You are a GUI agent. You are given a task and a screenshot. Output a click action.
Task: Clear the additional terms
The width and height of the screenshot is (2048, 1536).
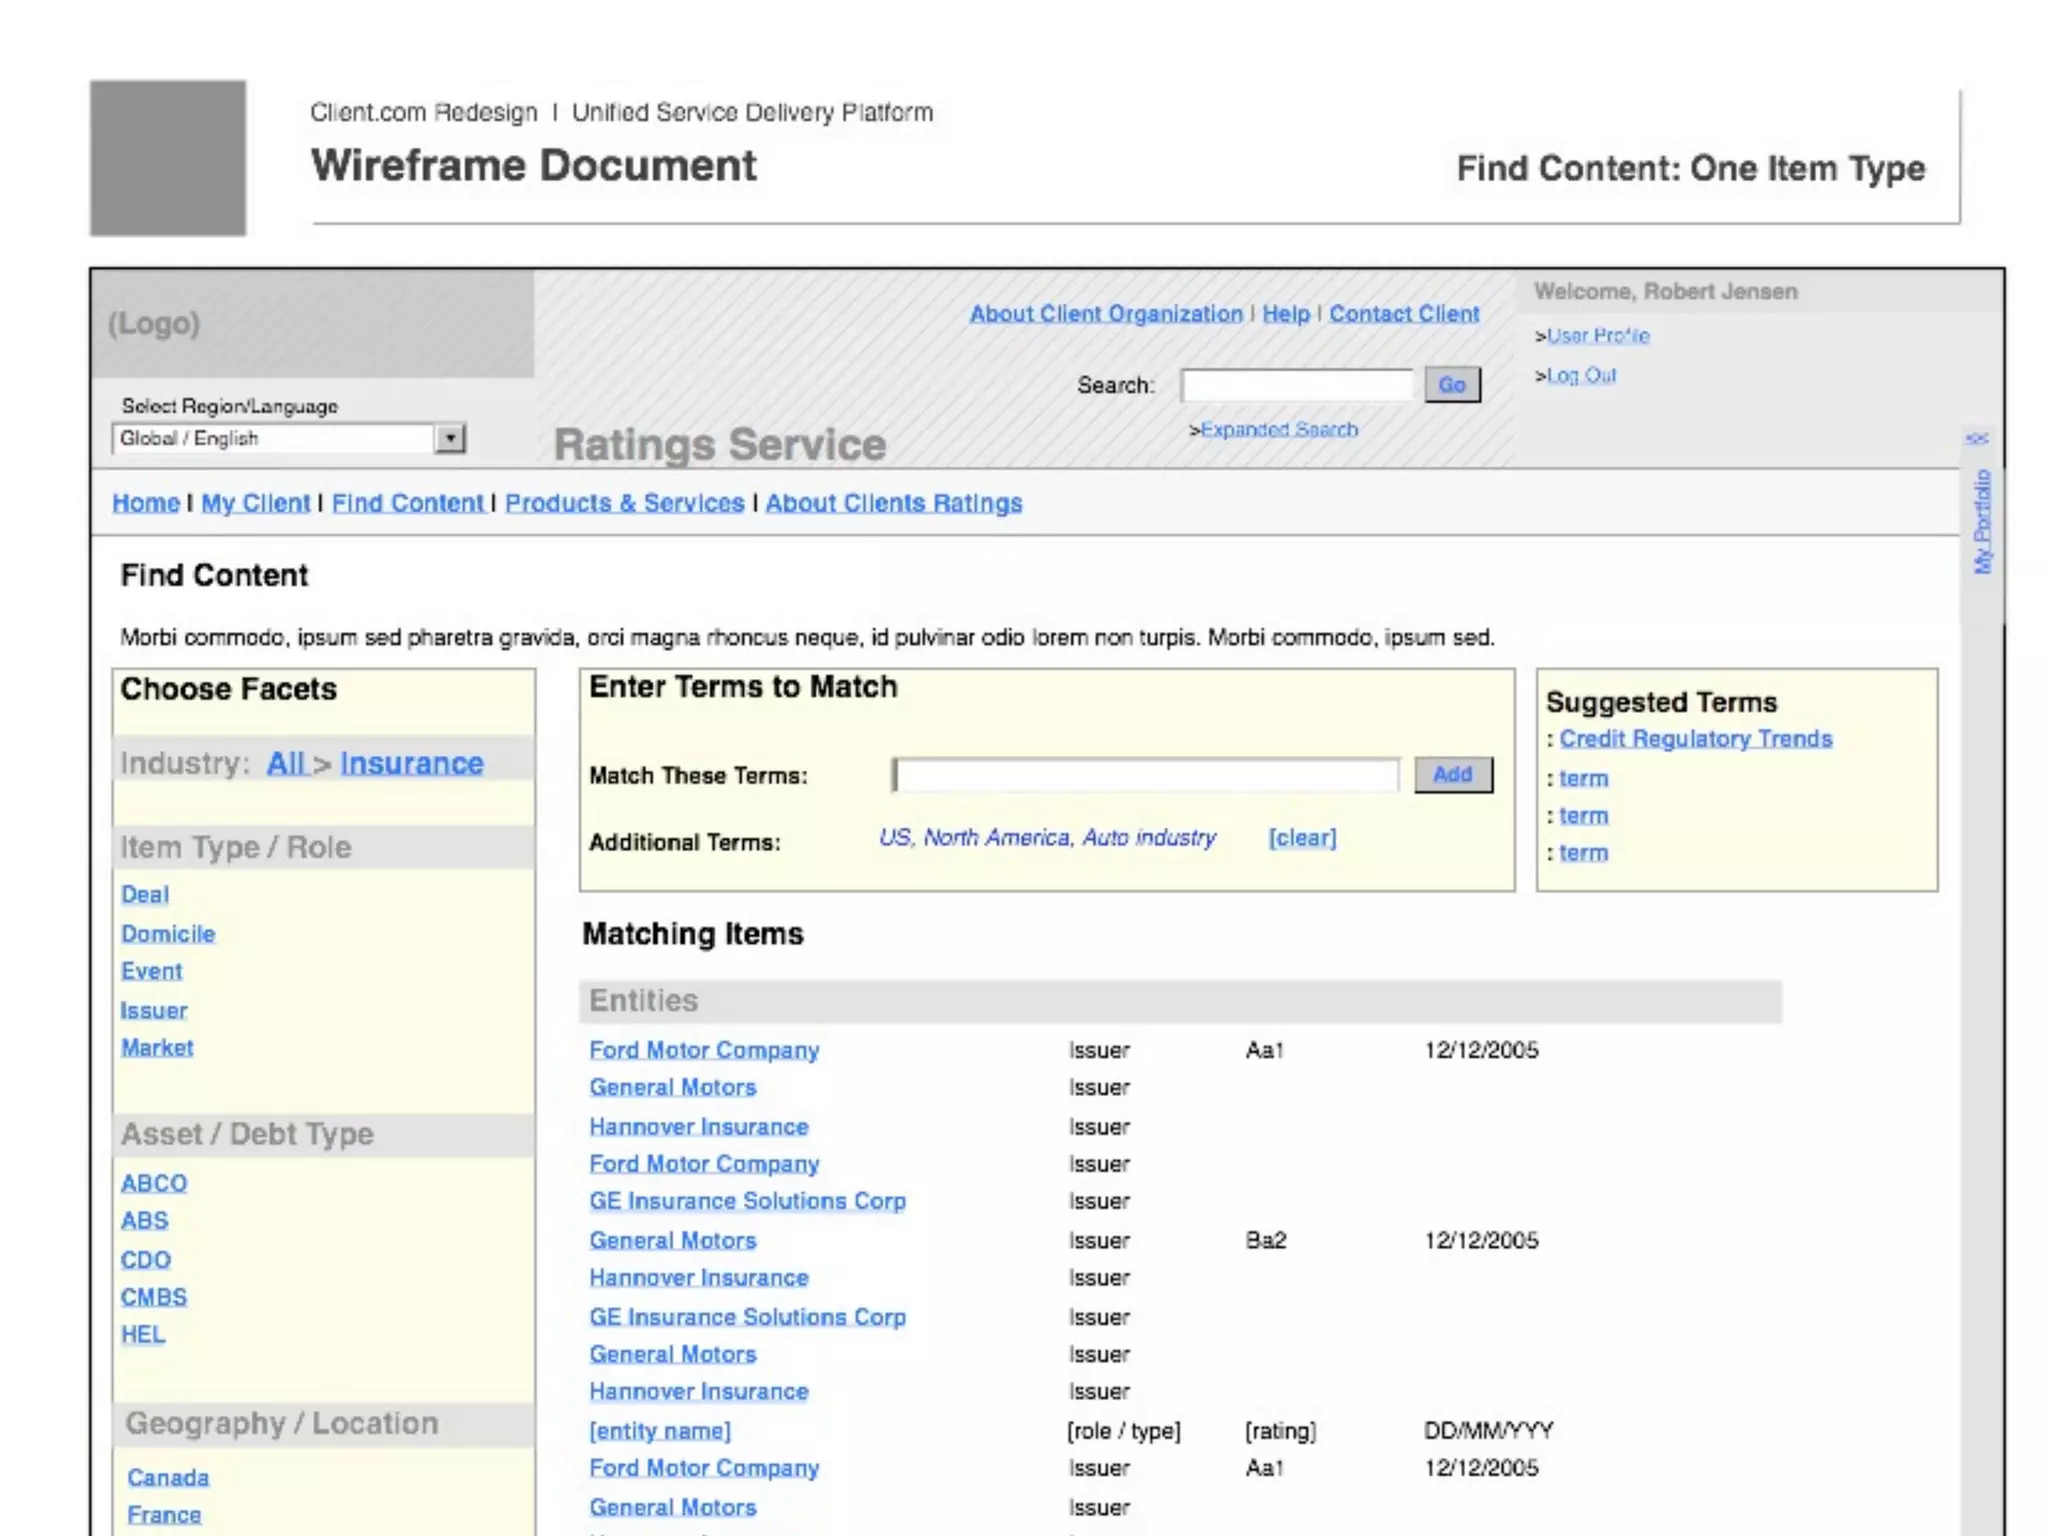coord(1302,838)
